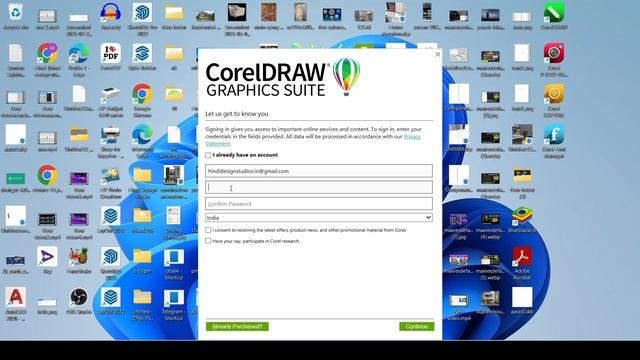
Task: Open the CorelDRAW green pencil desktop shortcut
Action: pos(554,12)
